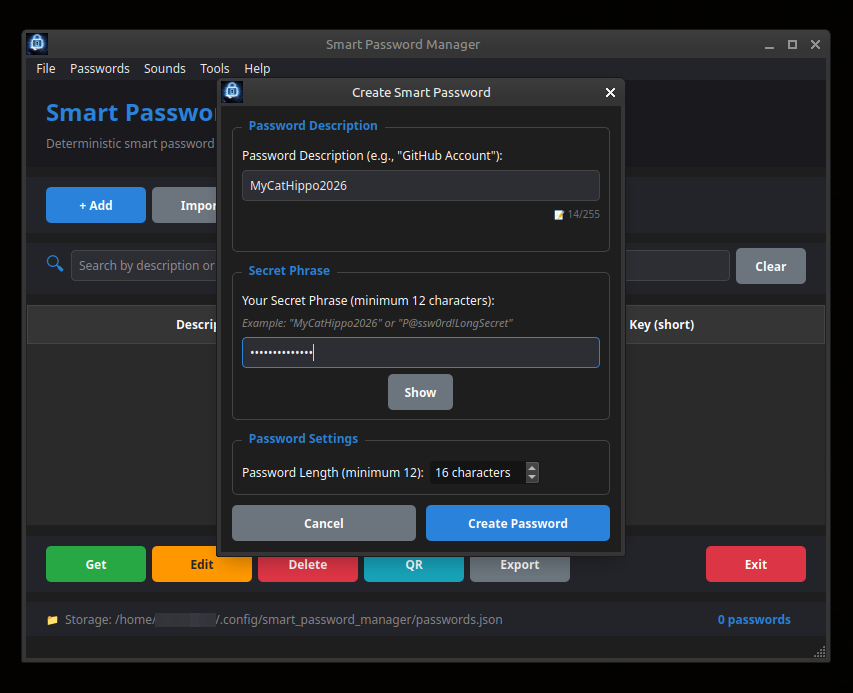Viewport: 853px width, 693px height.
Task: Click the grey Export button
Action: pyautogui.click(x=520, y=566)
